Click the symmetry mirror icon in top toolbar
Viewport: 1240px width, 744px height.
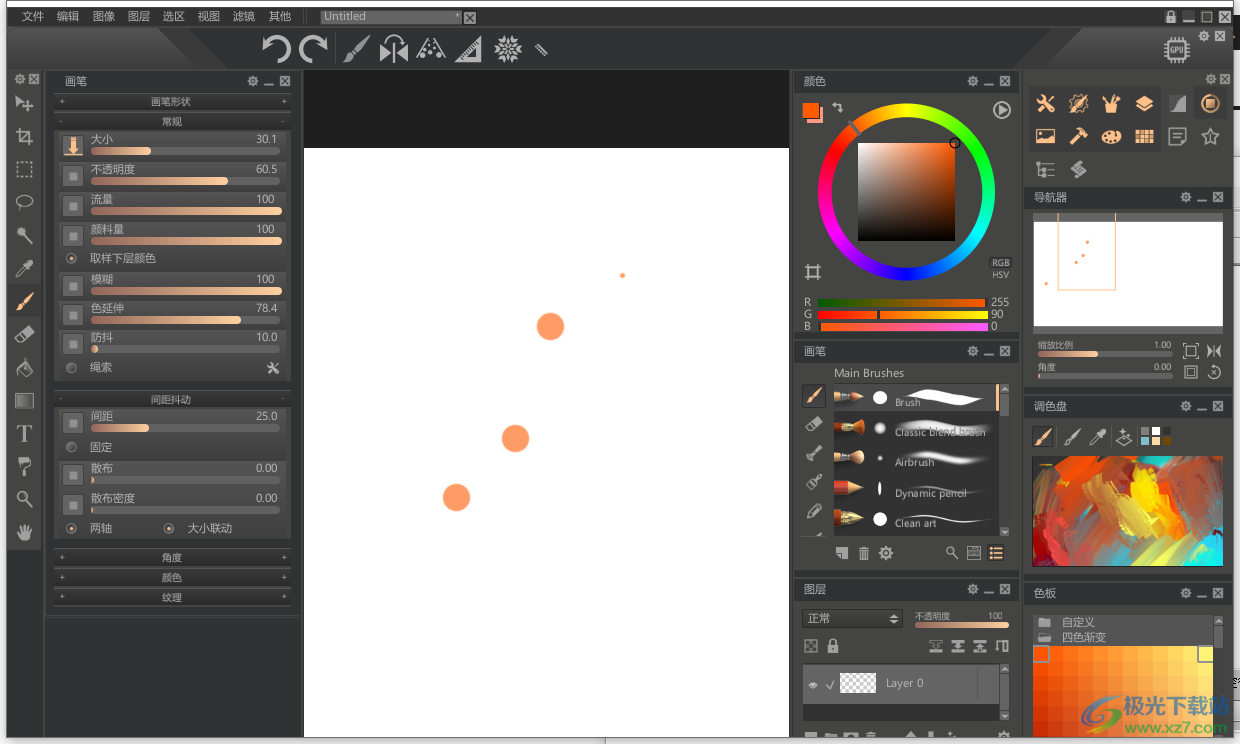394,48
